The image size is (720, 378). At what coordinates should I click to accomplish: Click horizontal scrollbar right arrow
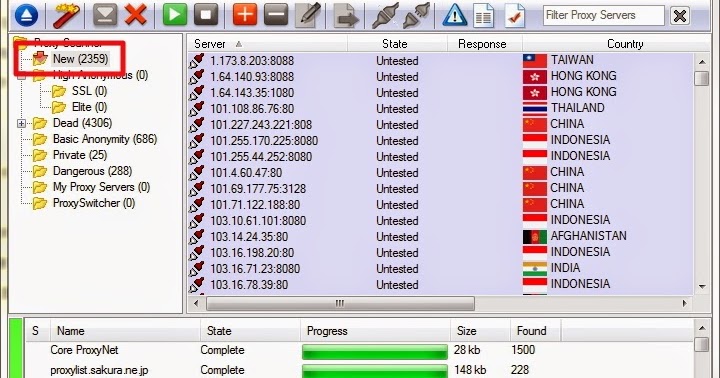click(685, 304)
